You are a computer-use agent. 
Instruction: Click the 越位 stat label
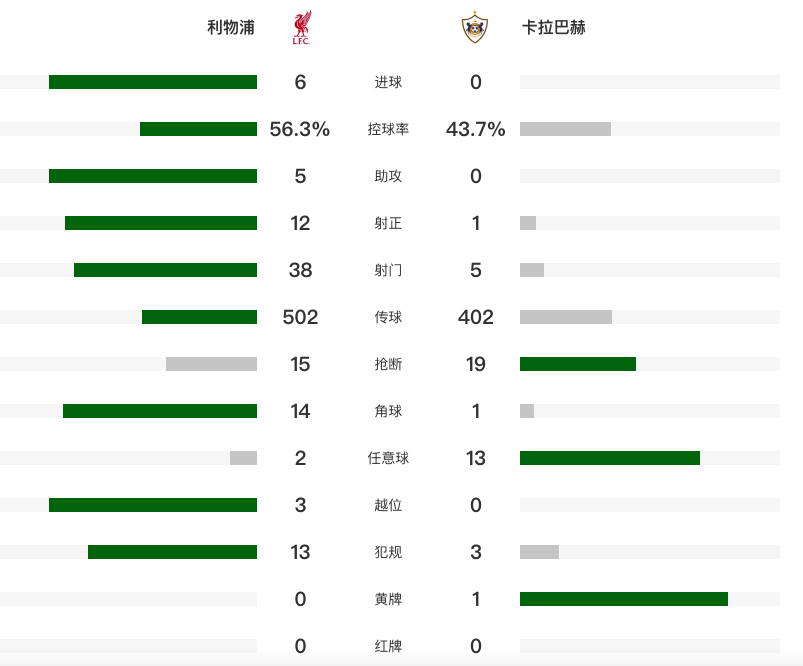point(388,505)
